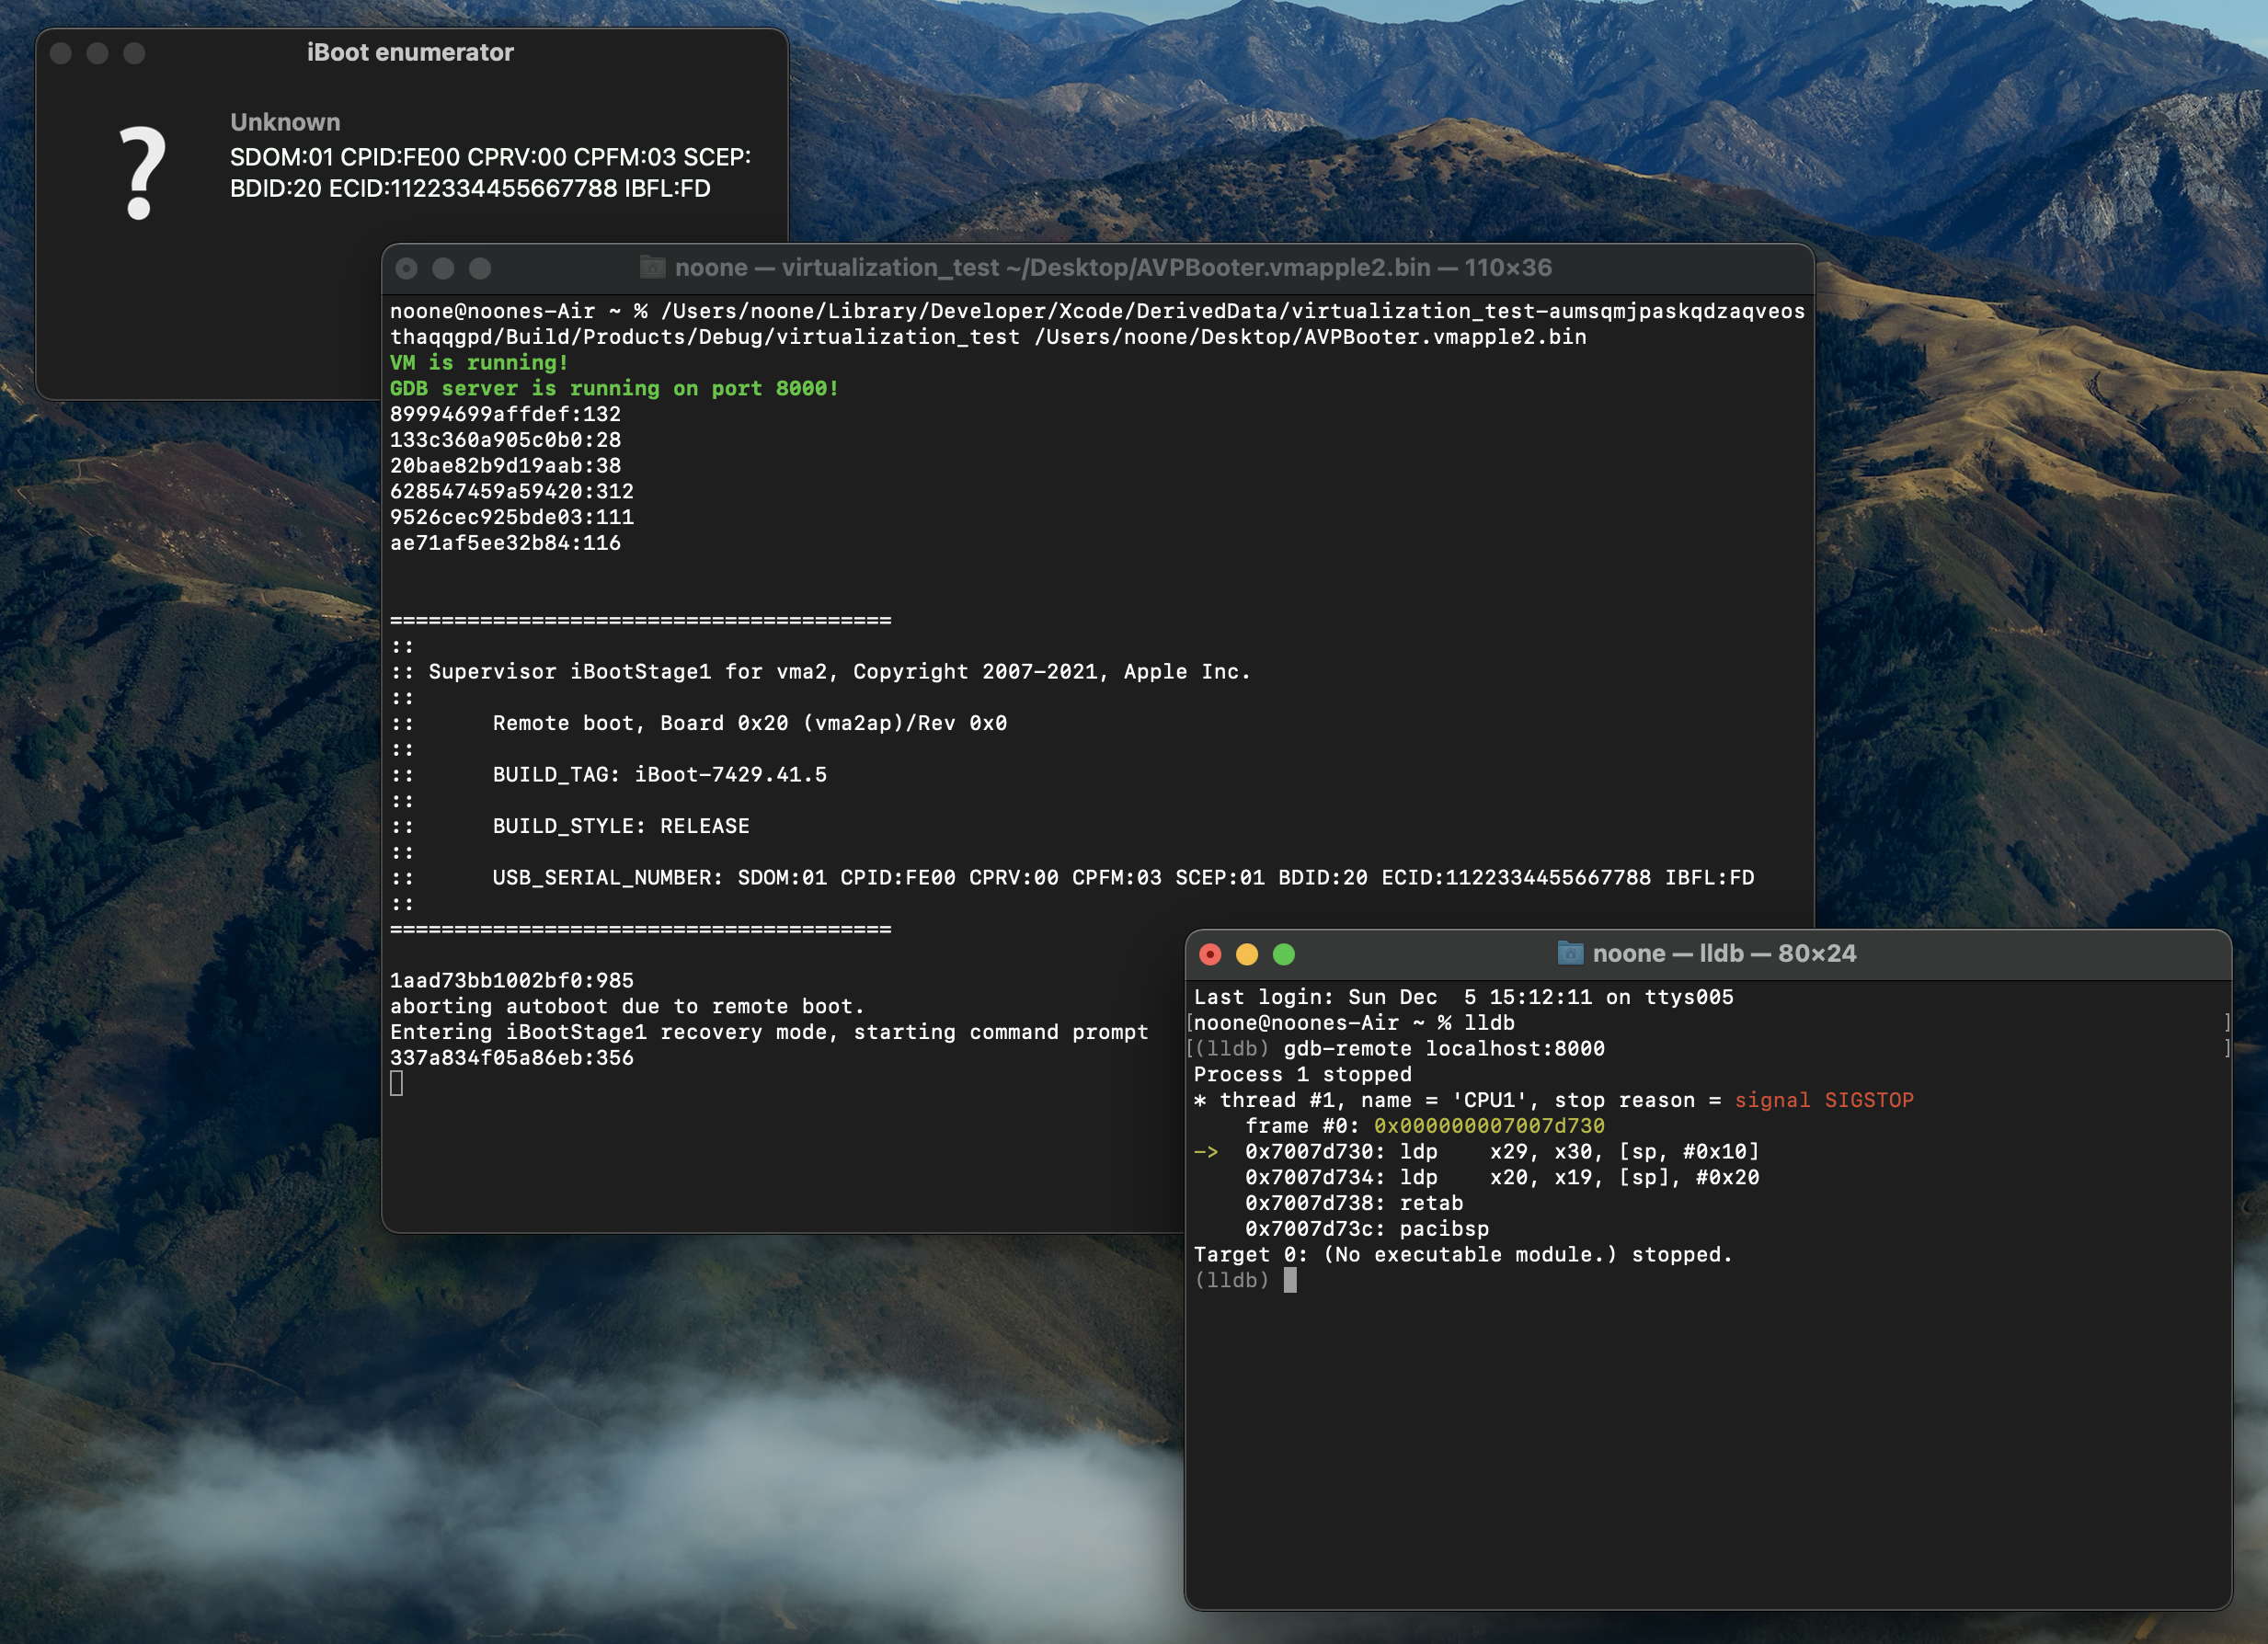Image resolution: width=2268 pixels, height=1644 pixels.
Task: Click the iBoot enumerator window title
Action: pyautogui.click(x=410, y=52)
